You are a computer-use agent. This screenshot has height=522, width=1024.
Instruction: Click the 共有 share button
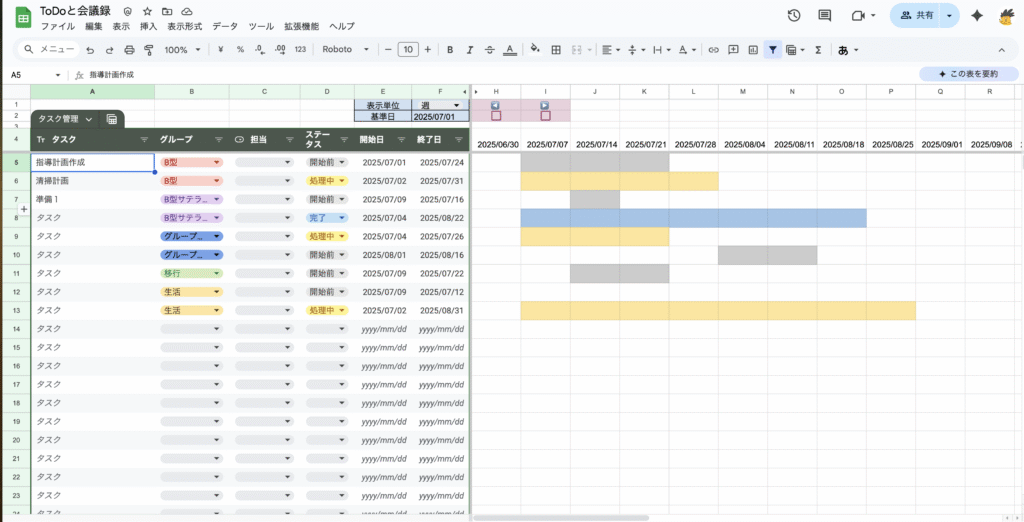click(916, 16)
